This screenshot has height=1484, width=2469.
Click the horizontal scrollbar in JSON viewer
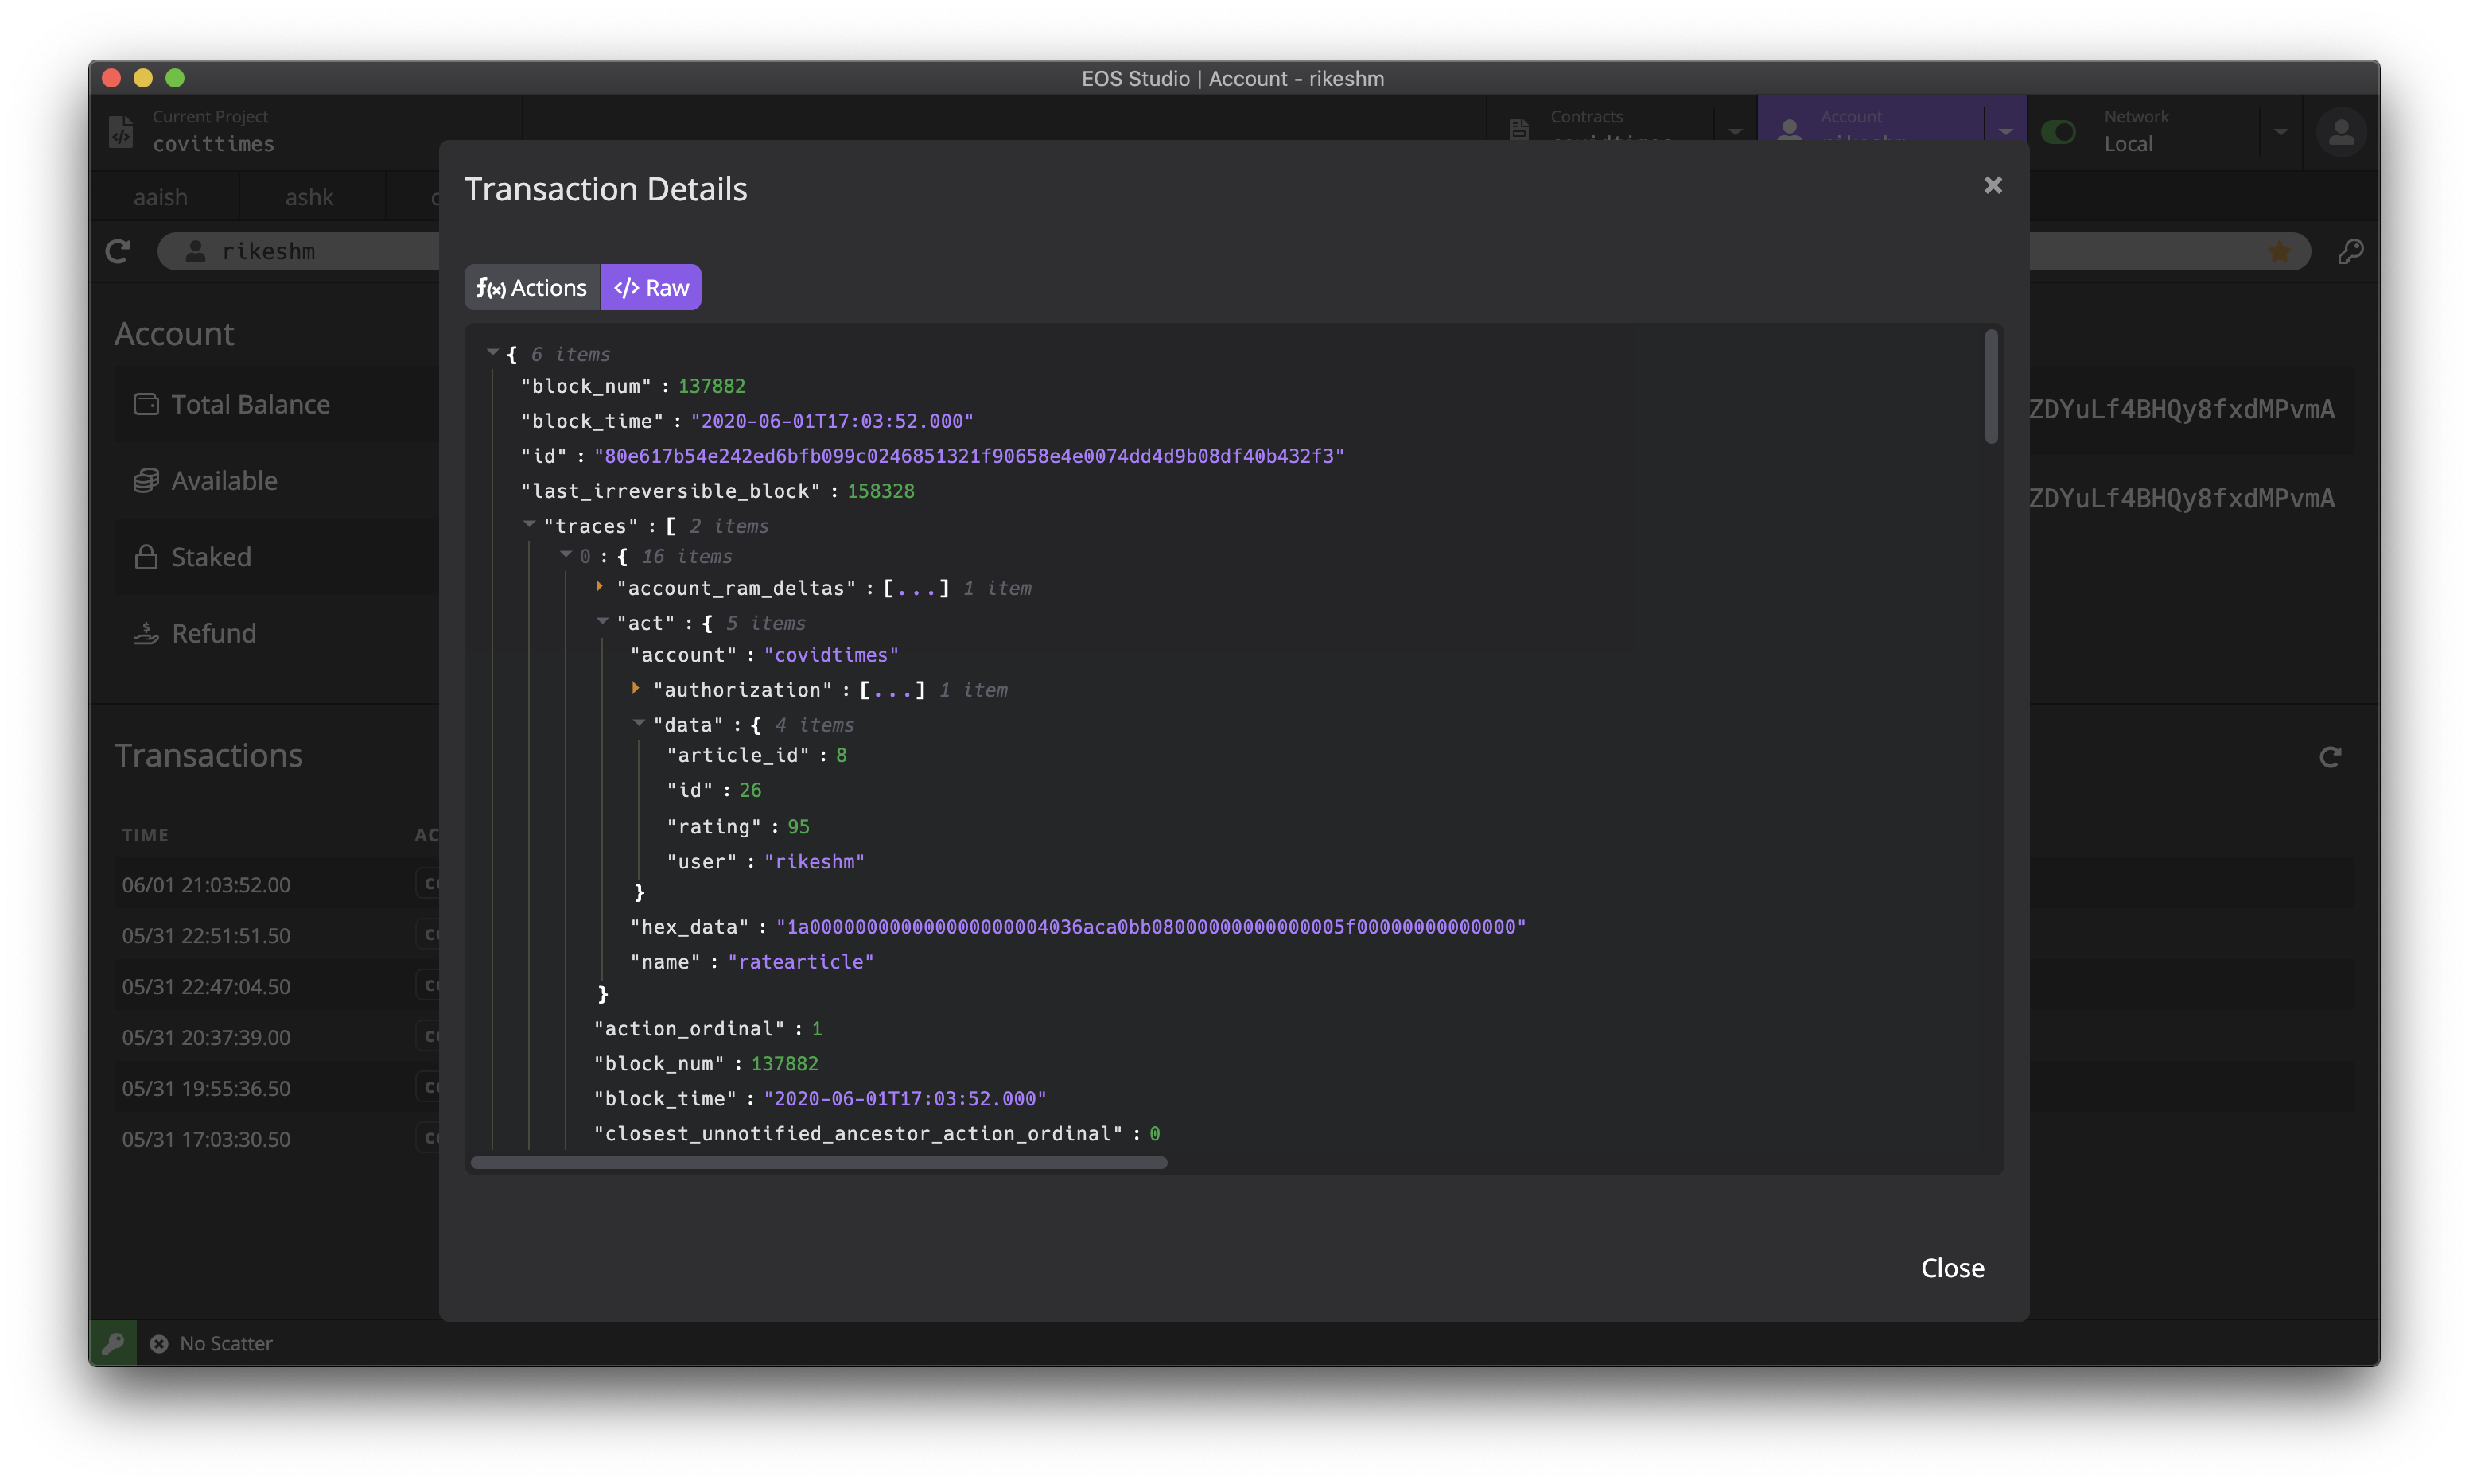click(x=818, y=1163)
